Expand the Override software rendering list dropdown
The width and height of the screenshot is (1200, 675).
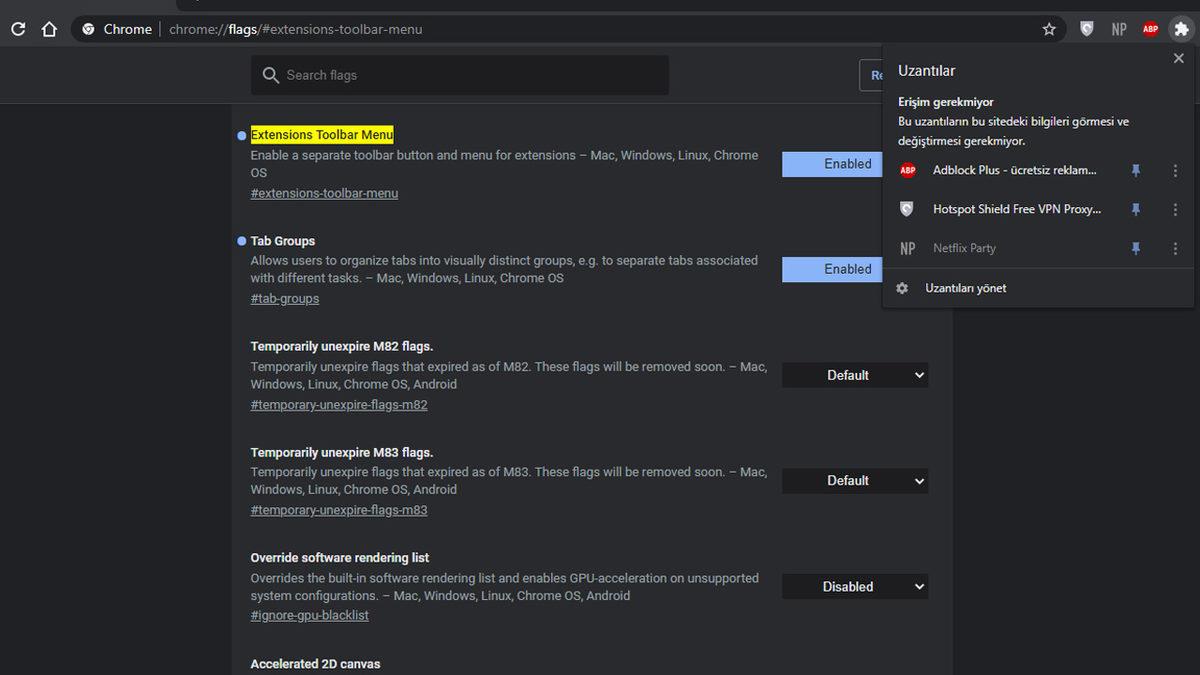click(x=855, y=587)
